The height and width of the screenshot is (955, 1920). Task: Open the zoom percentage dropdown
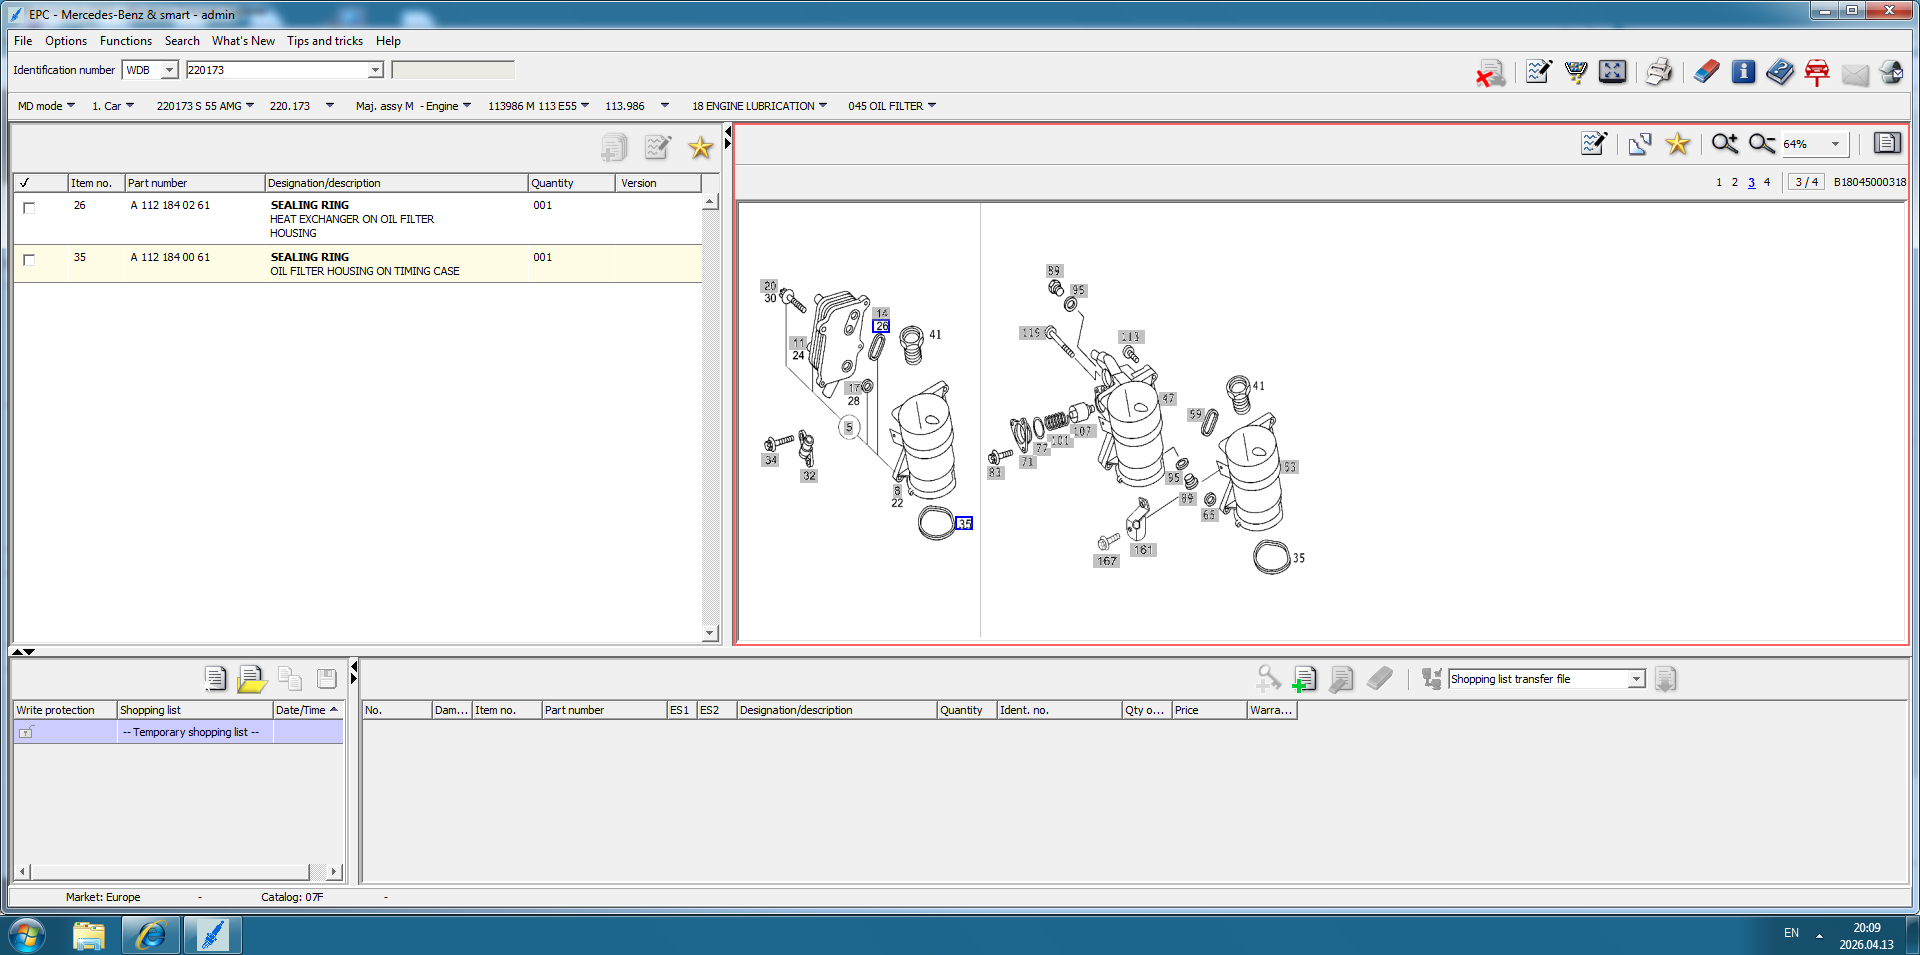point(1835,144)
